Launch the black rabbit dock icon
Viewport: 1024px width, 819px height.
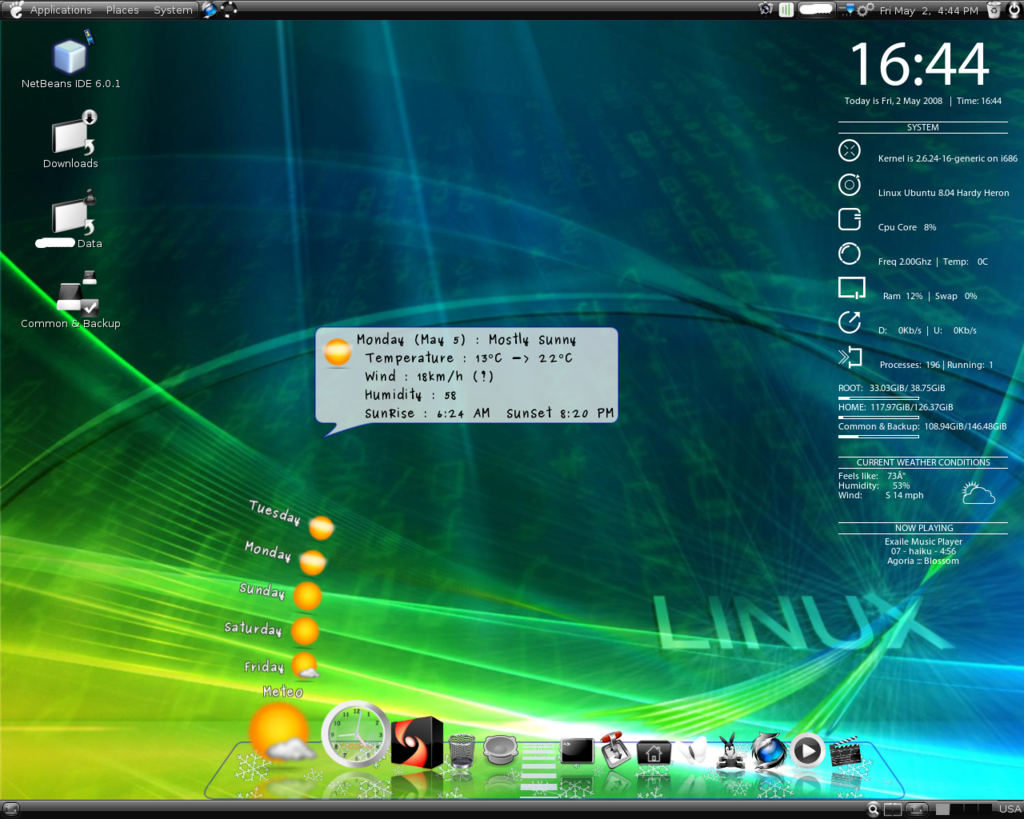[729, 750]
